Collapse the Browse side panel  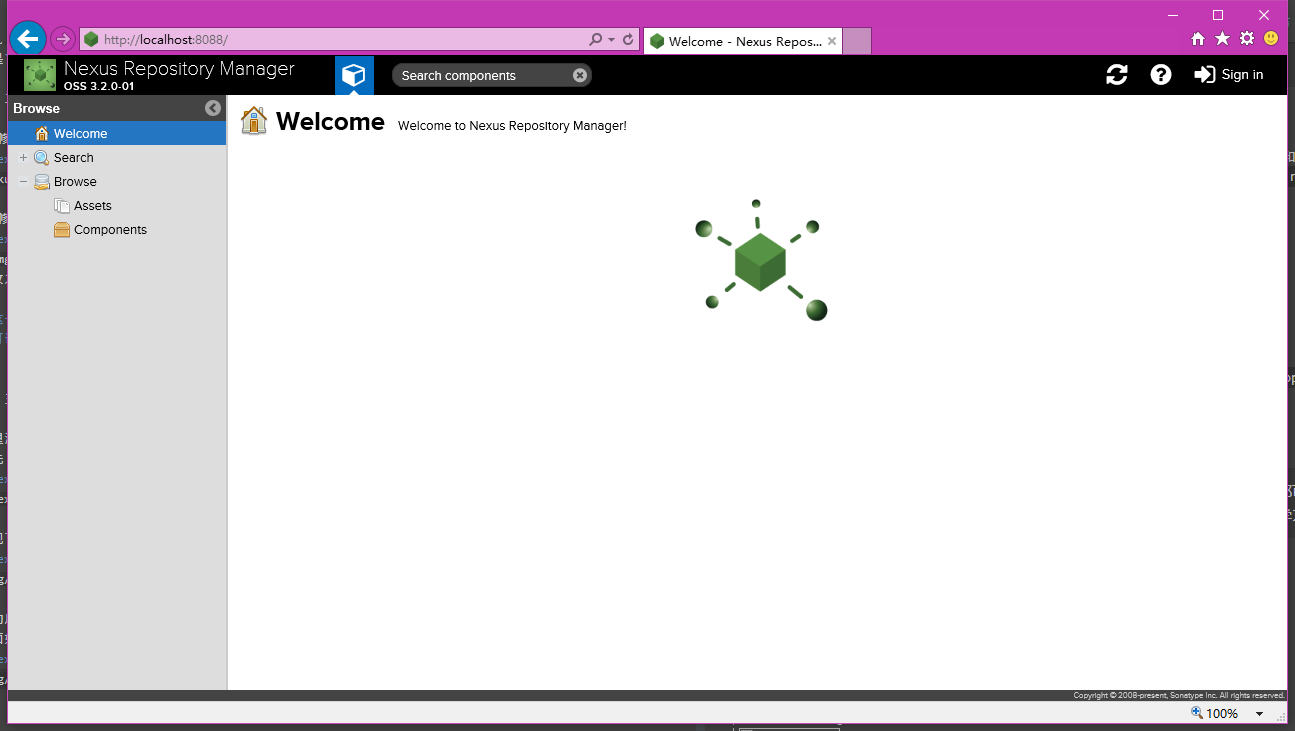coord(212,108)
